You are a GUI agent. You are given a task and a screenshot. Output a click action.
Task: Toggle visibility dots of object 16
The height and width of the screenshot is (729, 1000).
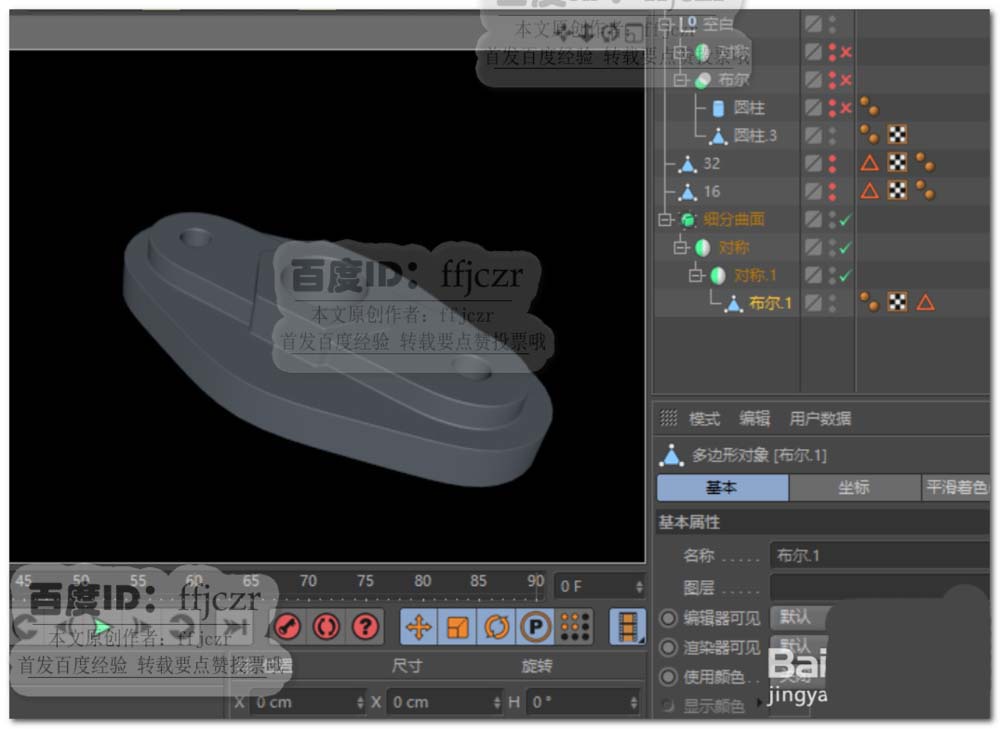click(x=832, y=191)
